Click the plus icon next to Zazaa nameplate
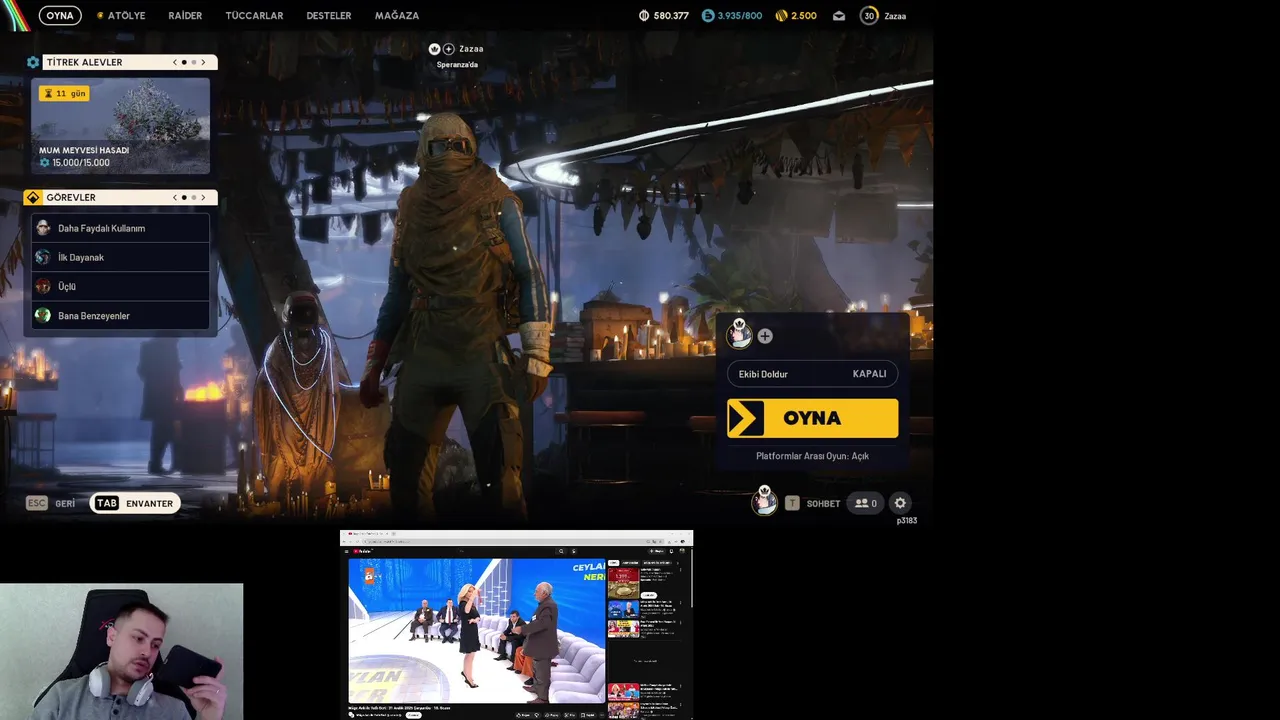The width and height of the screenshot is (1280, 720). 449,49
